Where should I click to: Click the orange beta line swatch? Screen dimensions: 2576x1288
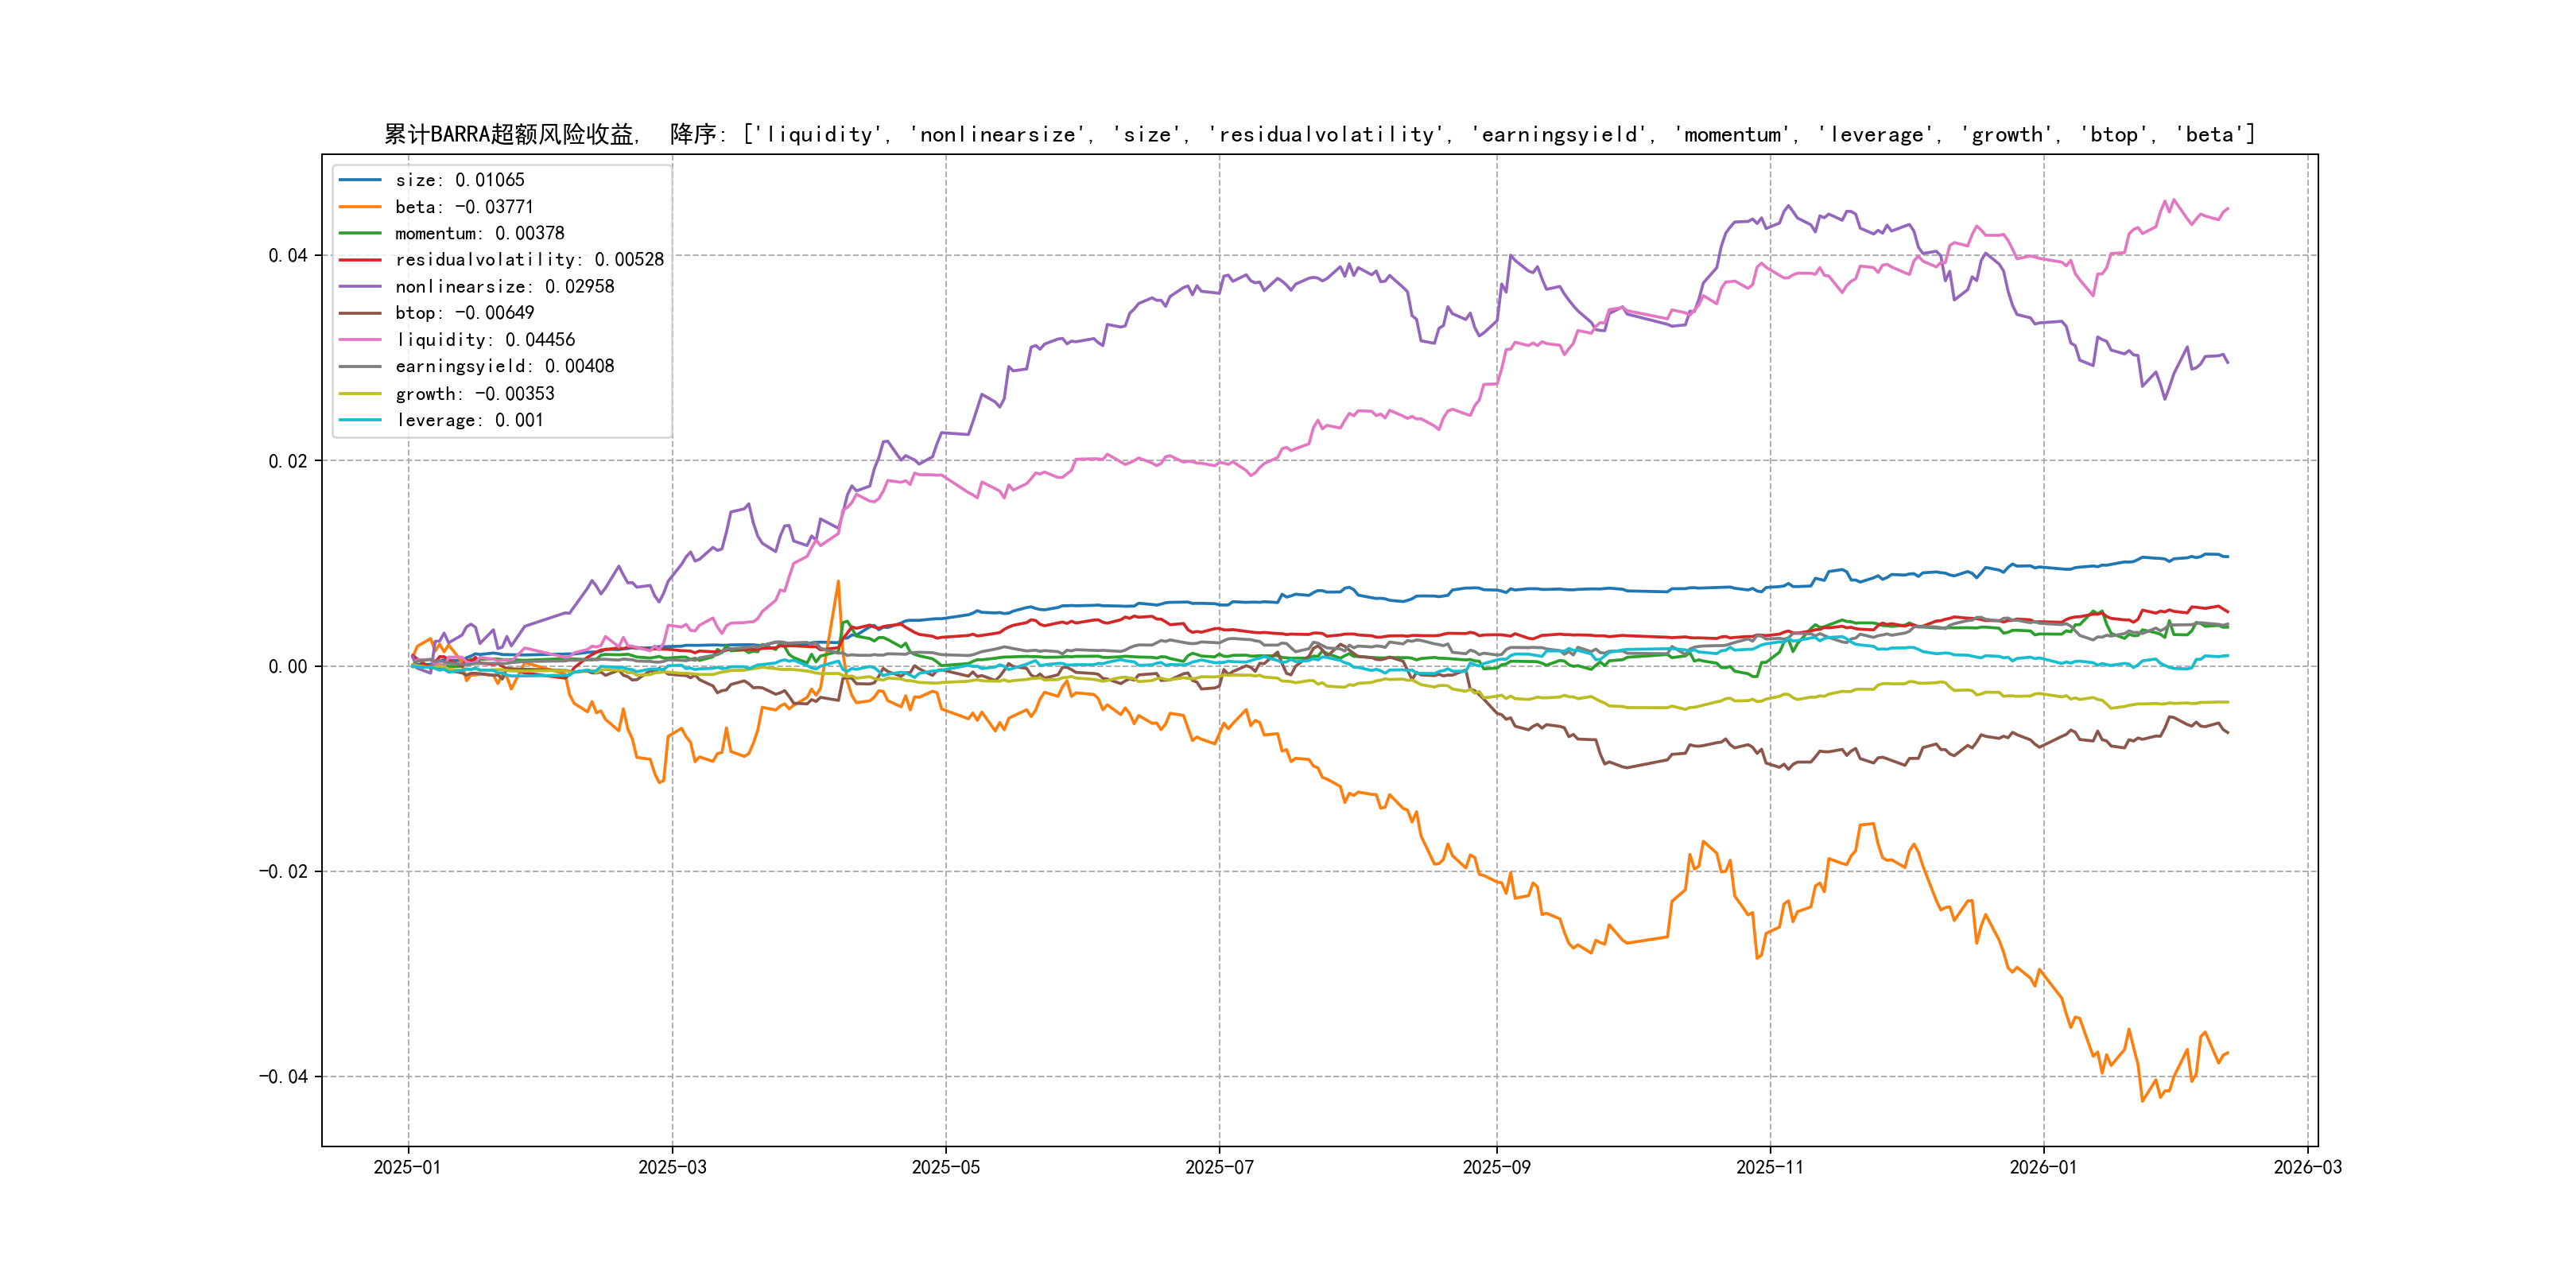click(360, 207)
